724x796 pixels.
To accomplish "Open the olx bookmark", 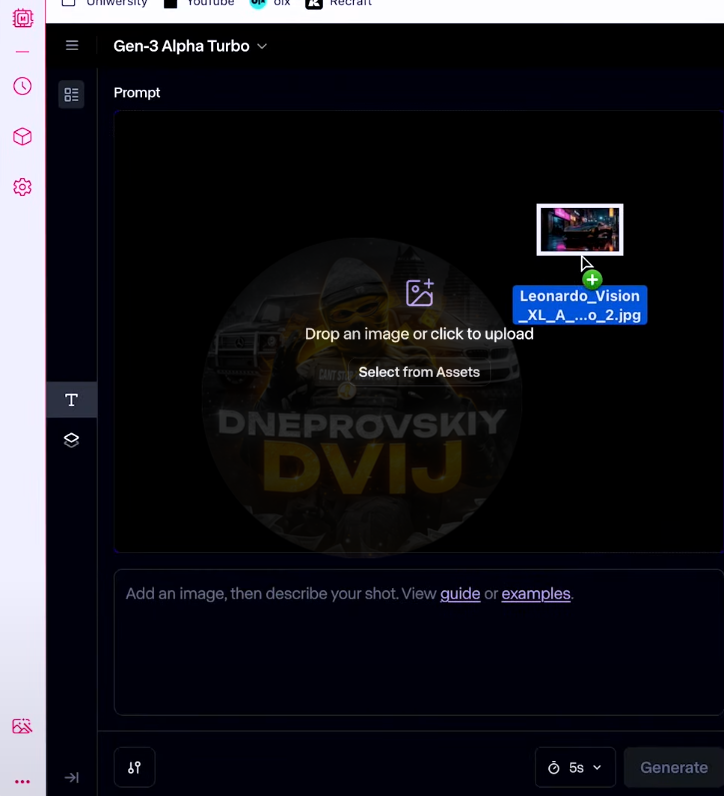I will point(270,3).
